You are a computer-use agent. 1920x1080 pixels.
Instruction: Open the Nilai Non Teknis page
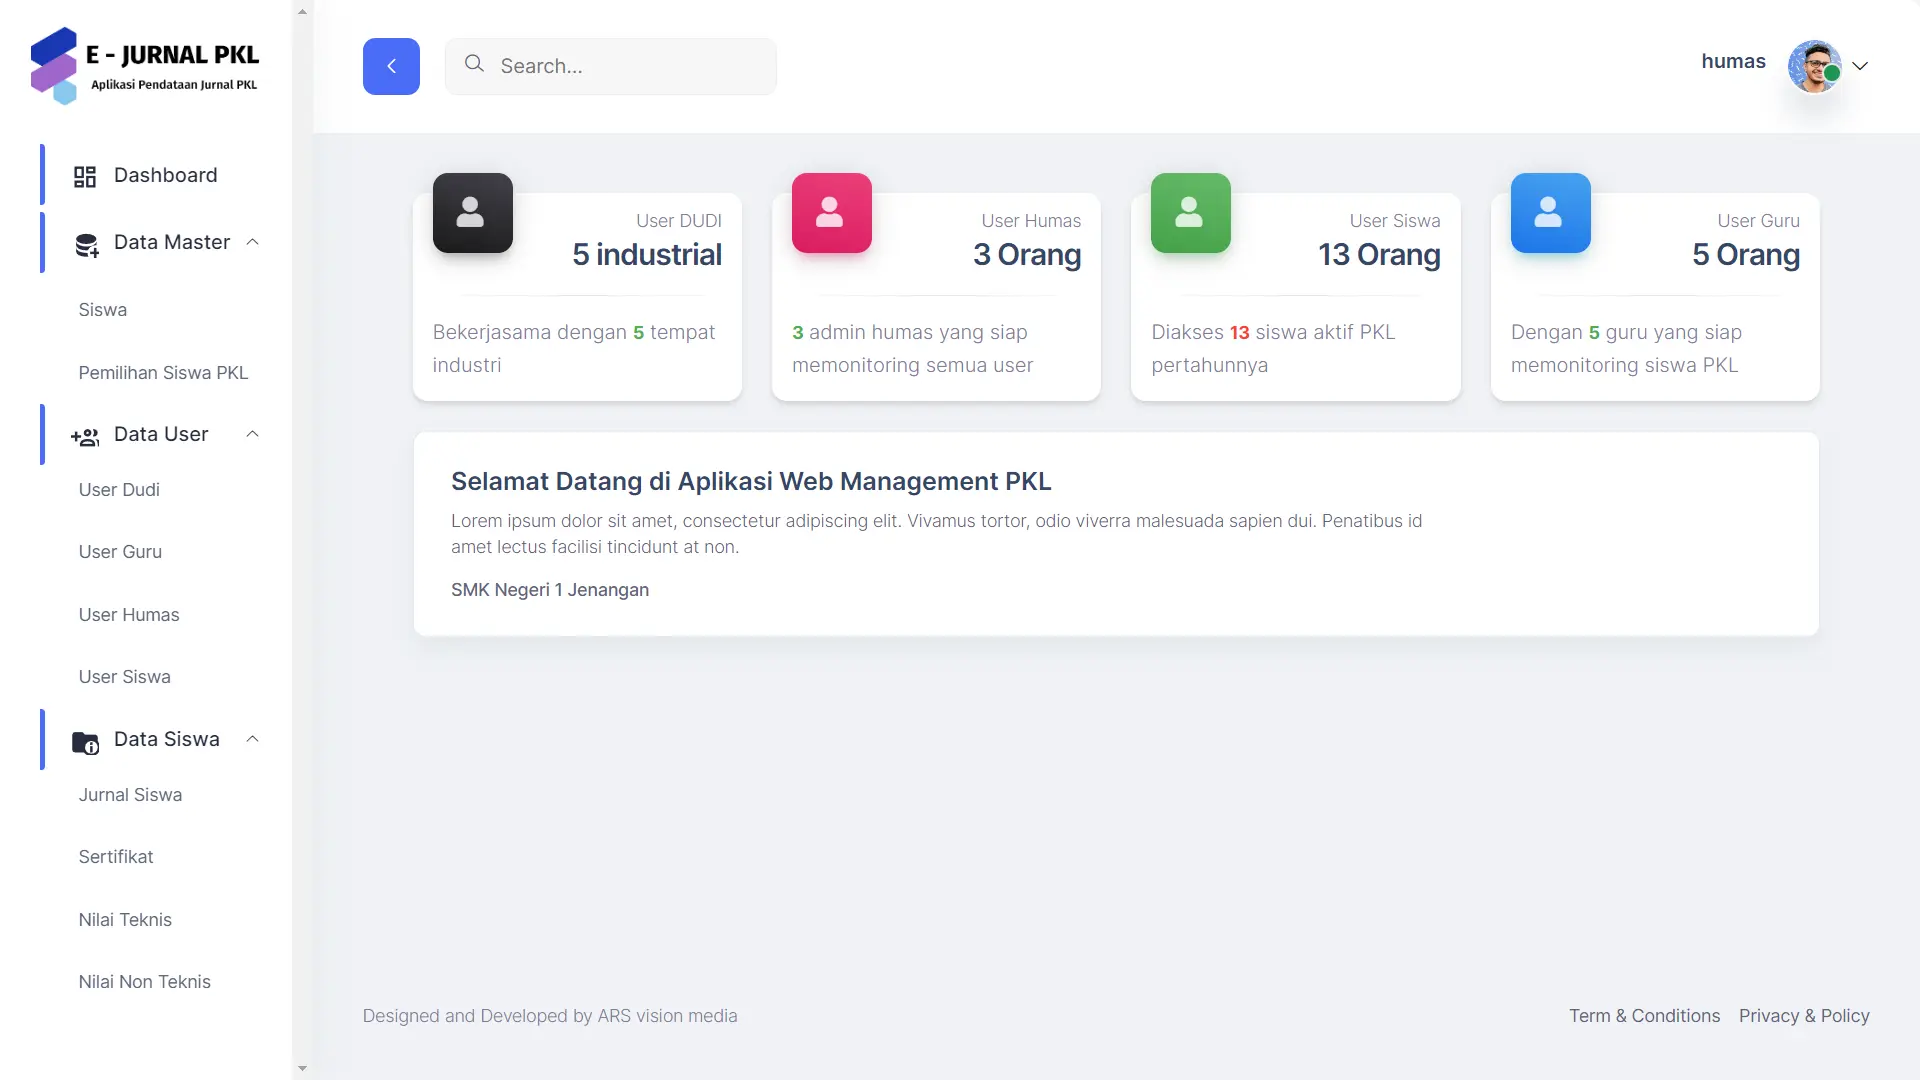pyautogui.click(x=145, y=982)
